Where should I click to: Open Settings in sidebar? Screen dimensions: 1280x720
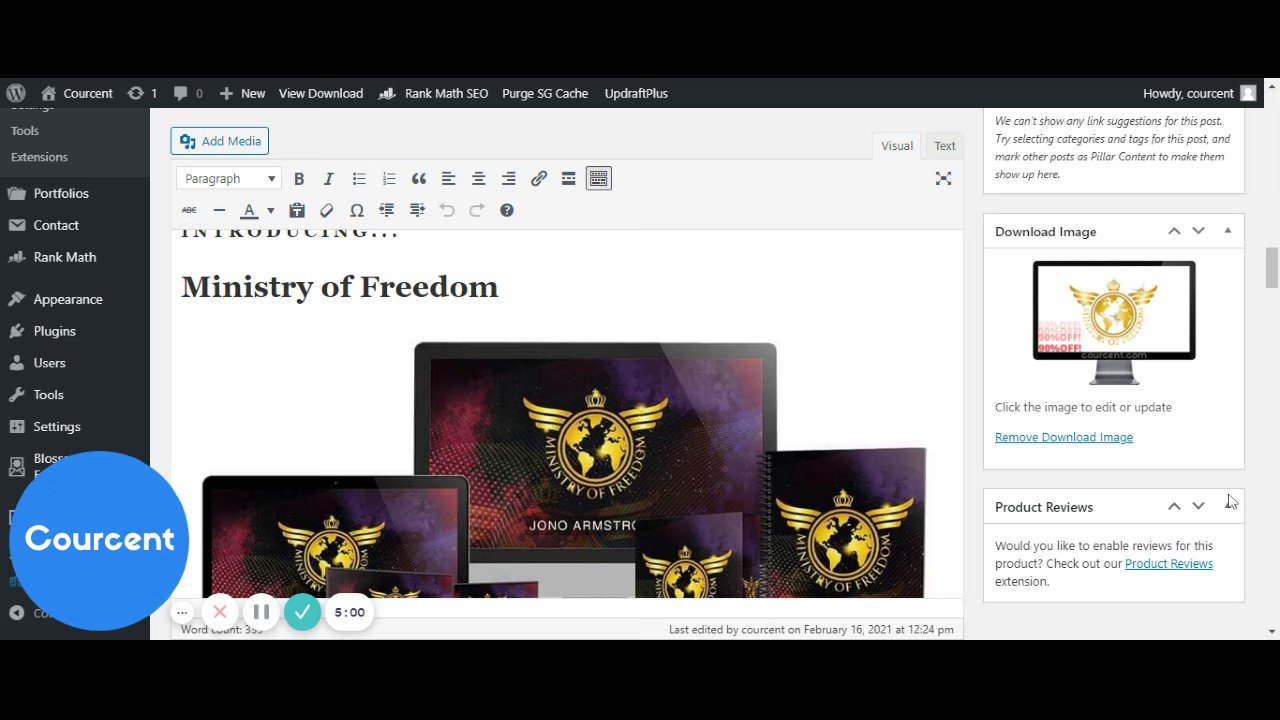point(57,427)
